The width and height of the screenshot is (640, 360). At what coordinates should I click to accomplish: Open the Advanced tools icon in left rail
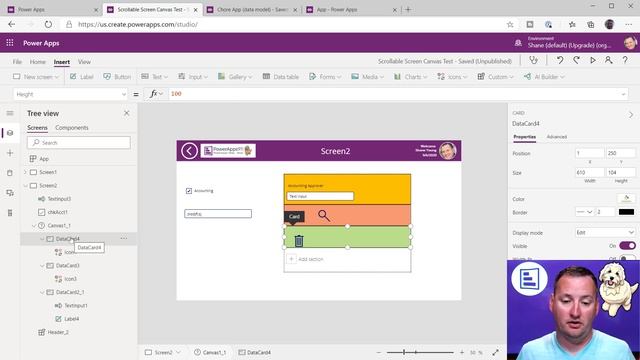10,213
